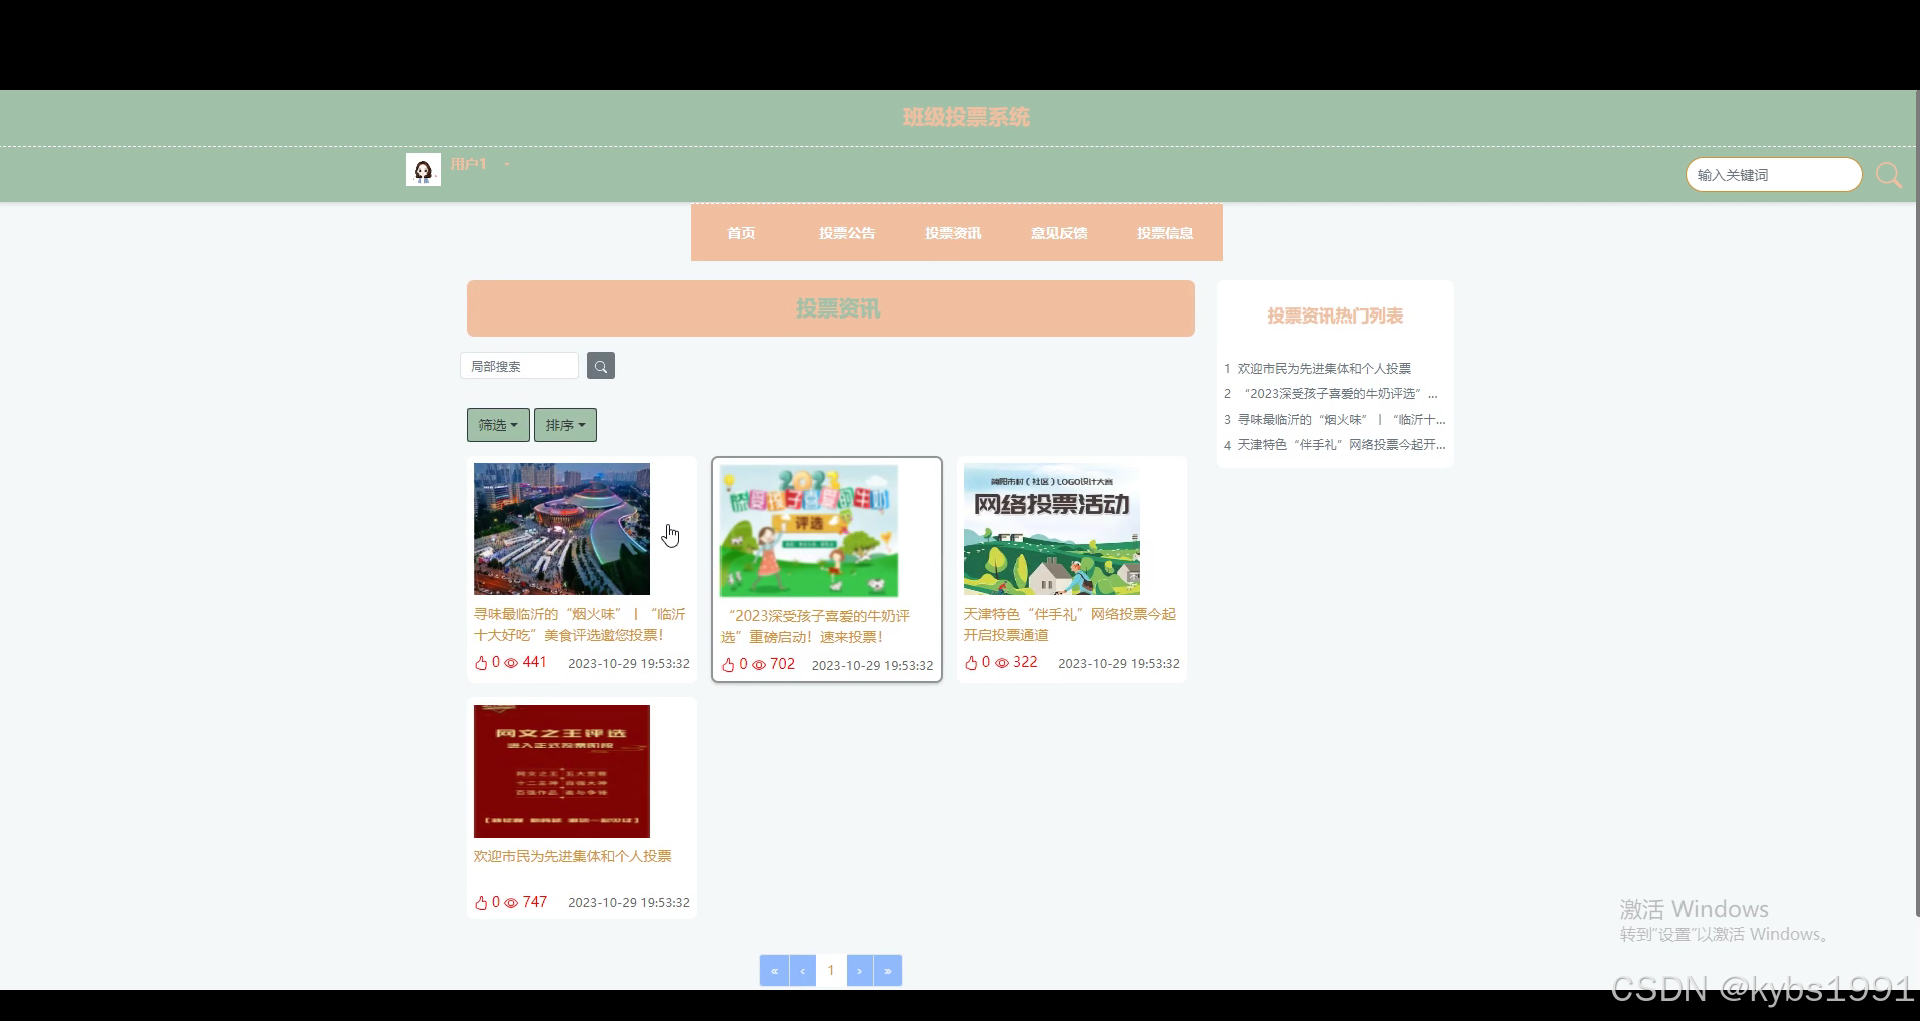Go to previous page with ‹ button
The height and width of the screenshot is (1021, 1920).
pyautogui.click(x=802, y=971)
